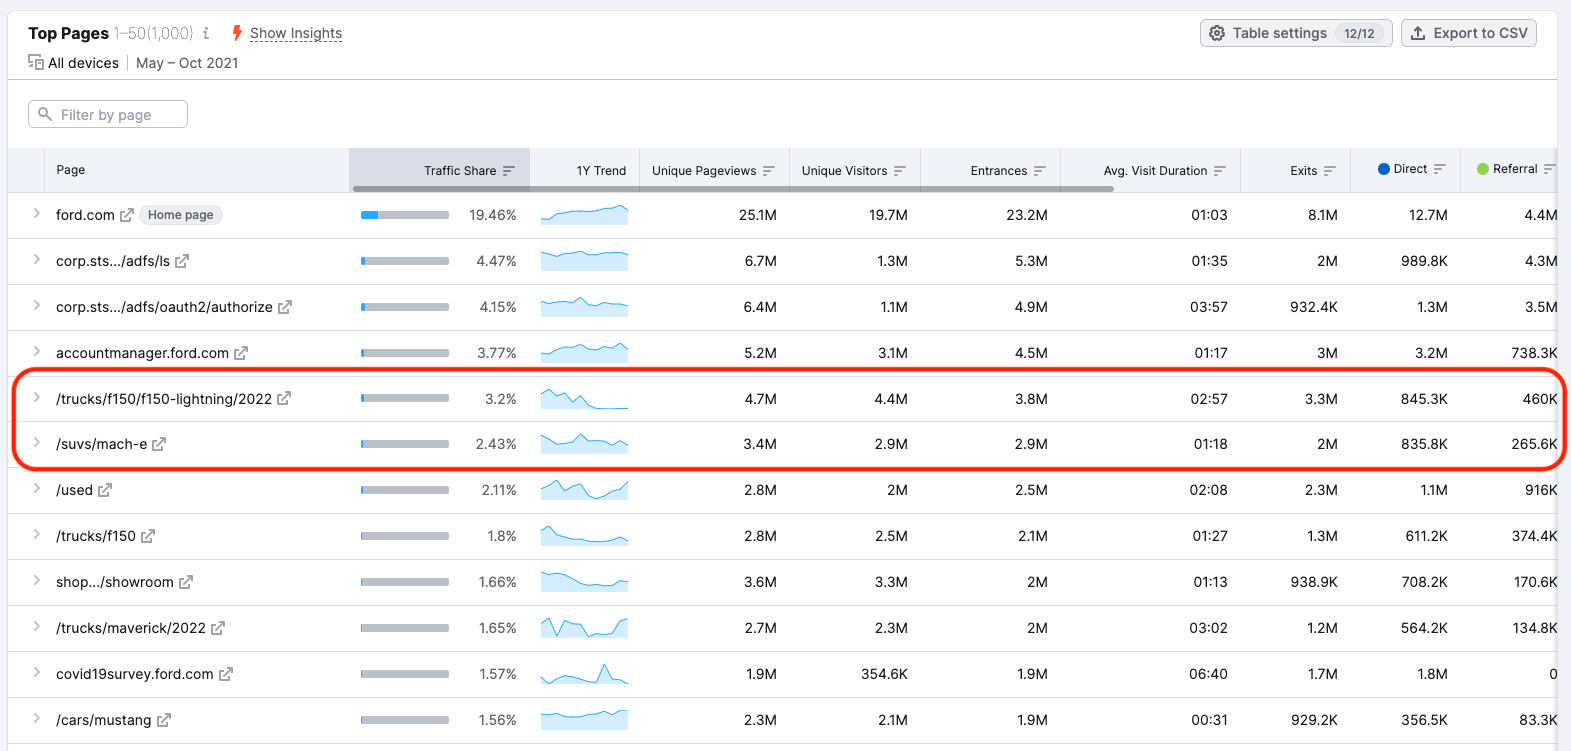Sort by Referral column icon
The width and height of the screenshot is (1571, 751).
pos(1549,169)
